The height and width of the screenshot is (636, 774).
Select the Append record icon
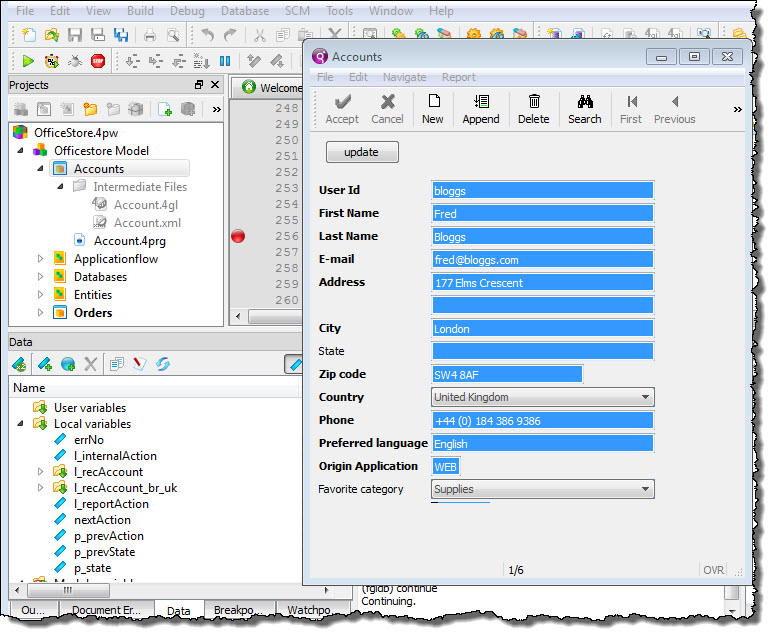click(481, 108)
